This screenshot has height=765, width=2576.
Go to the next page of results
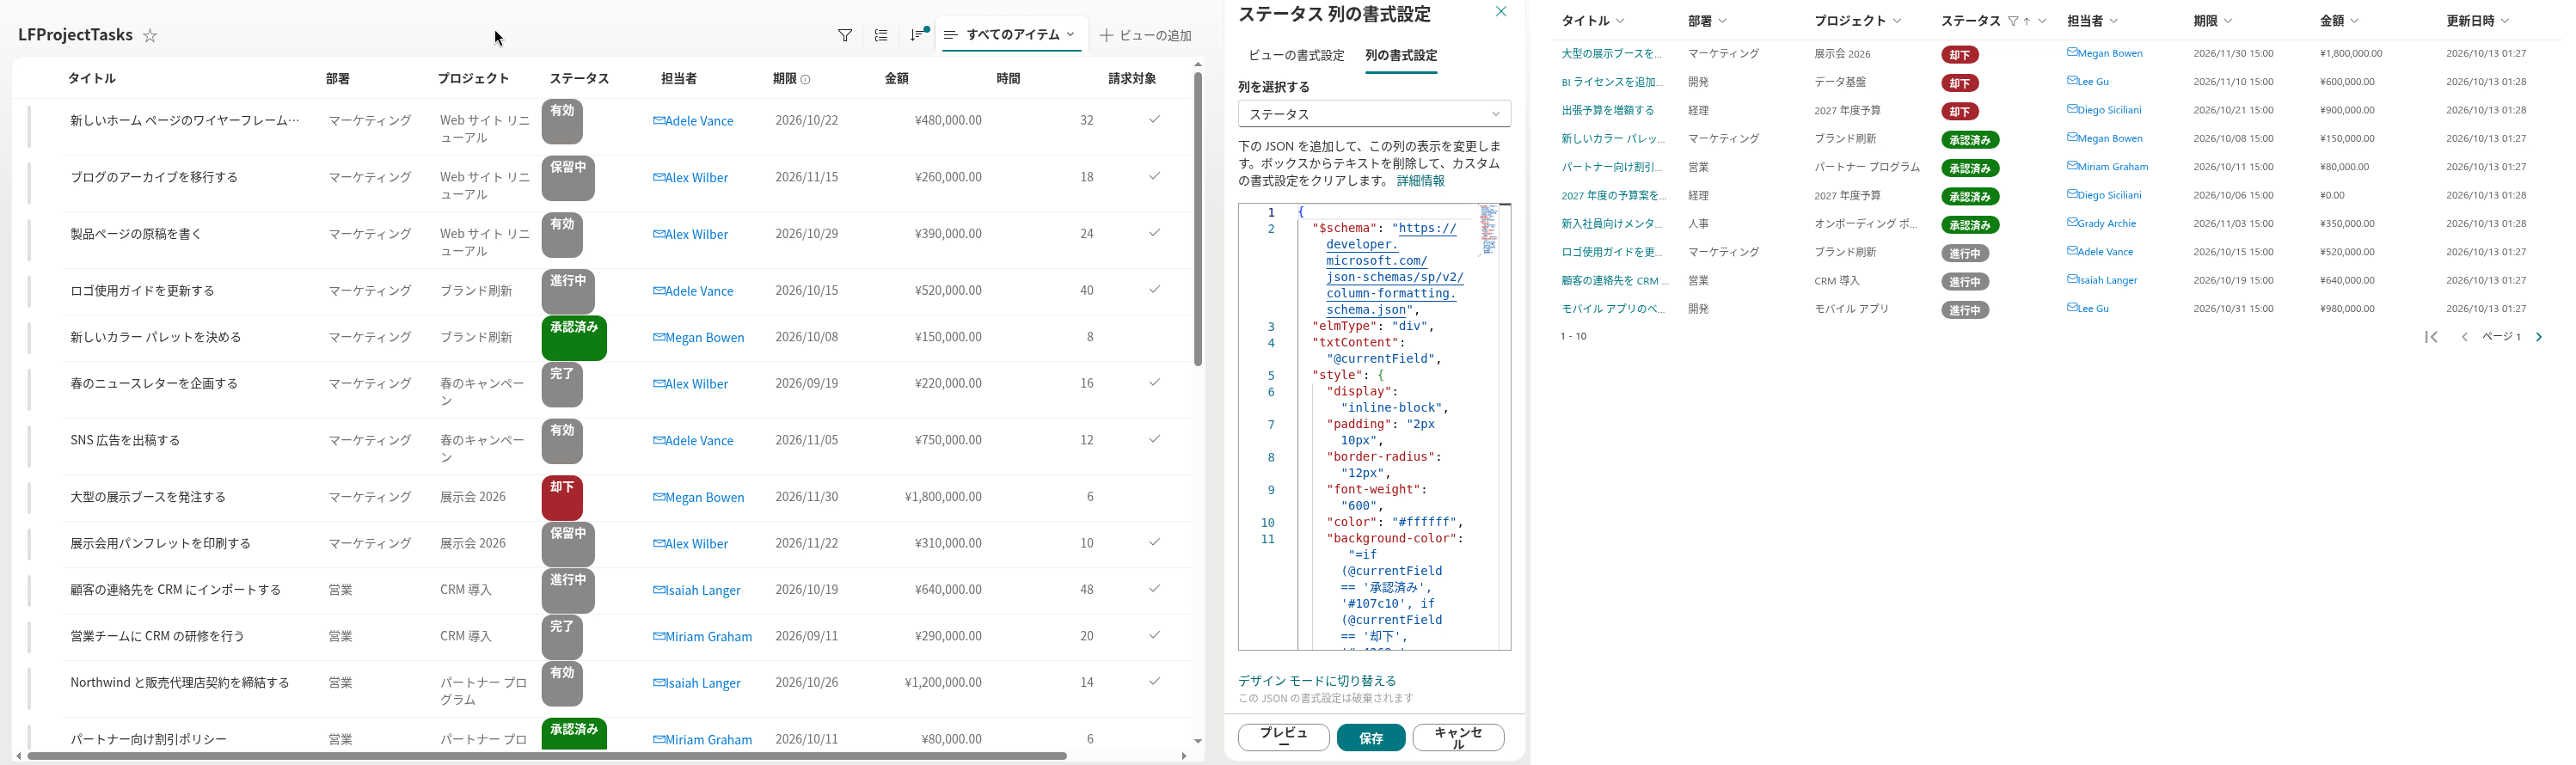click(2539, 337)
